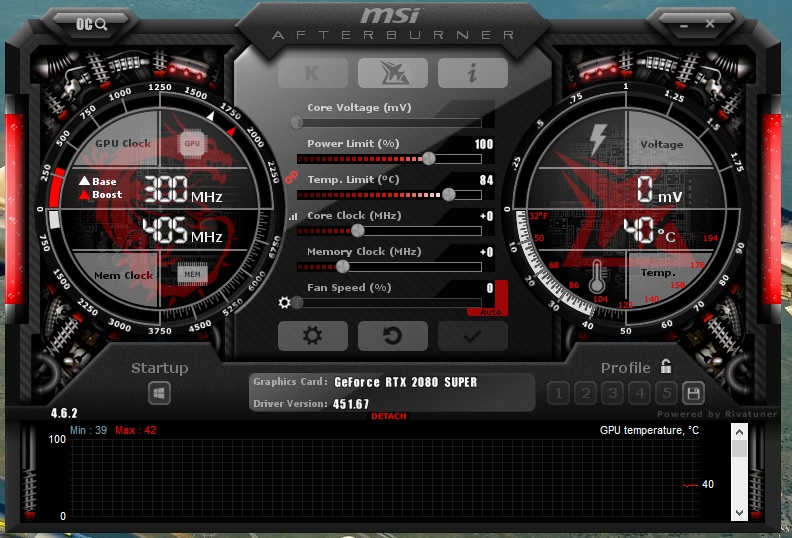Click the Min : 39 graph value

(x=88, y=430)
